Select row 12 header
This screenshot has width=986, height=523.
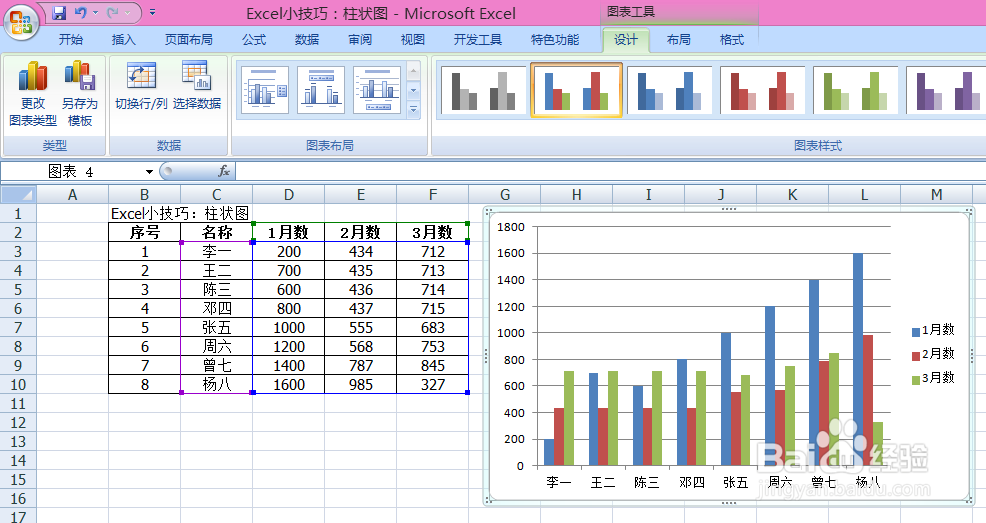(18, 422)
